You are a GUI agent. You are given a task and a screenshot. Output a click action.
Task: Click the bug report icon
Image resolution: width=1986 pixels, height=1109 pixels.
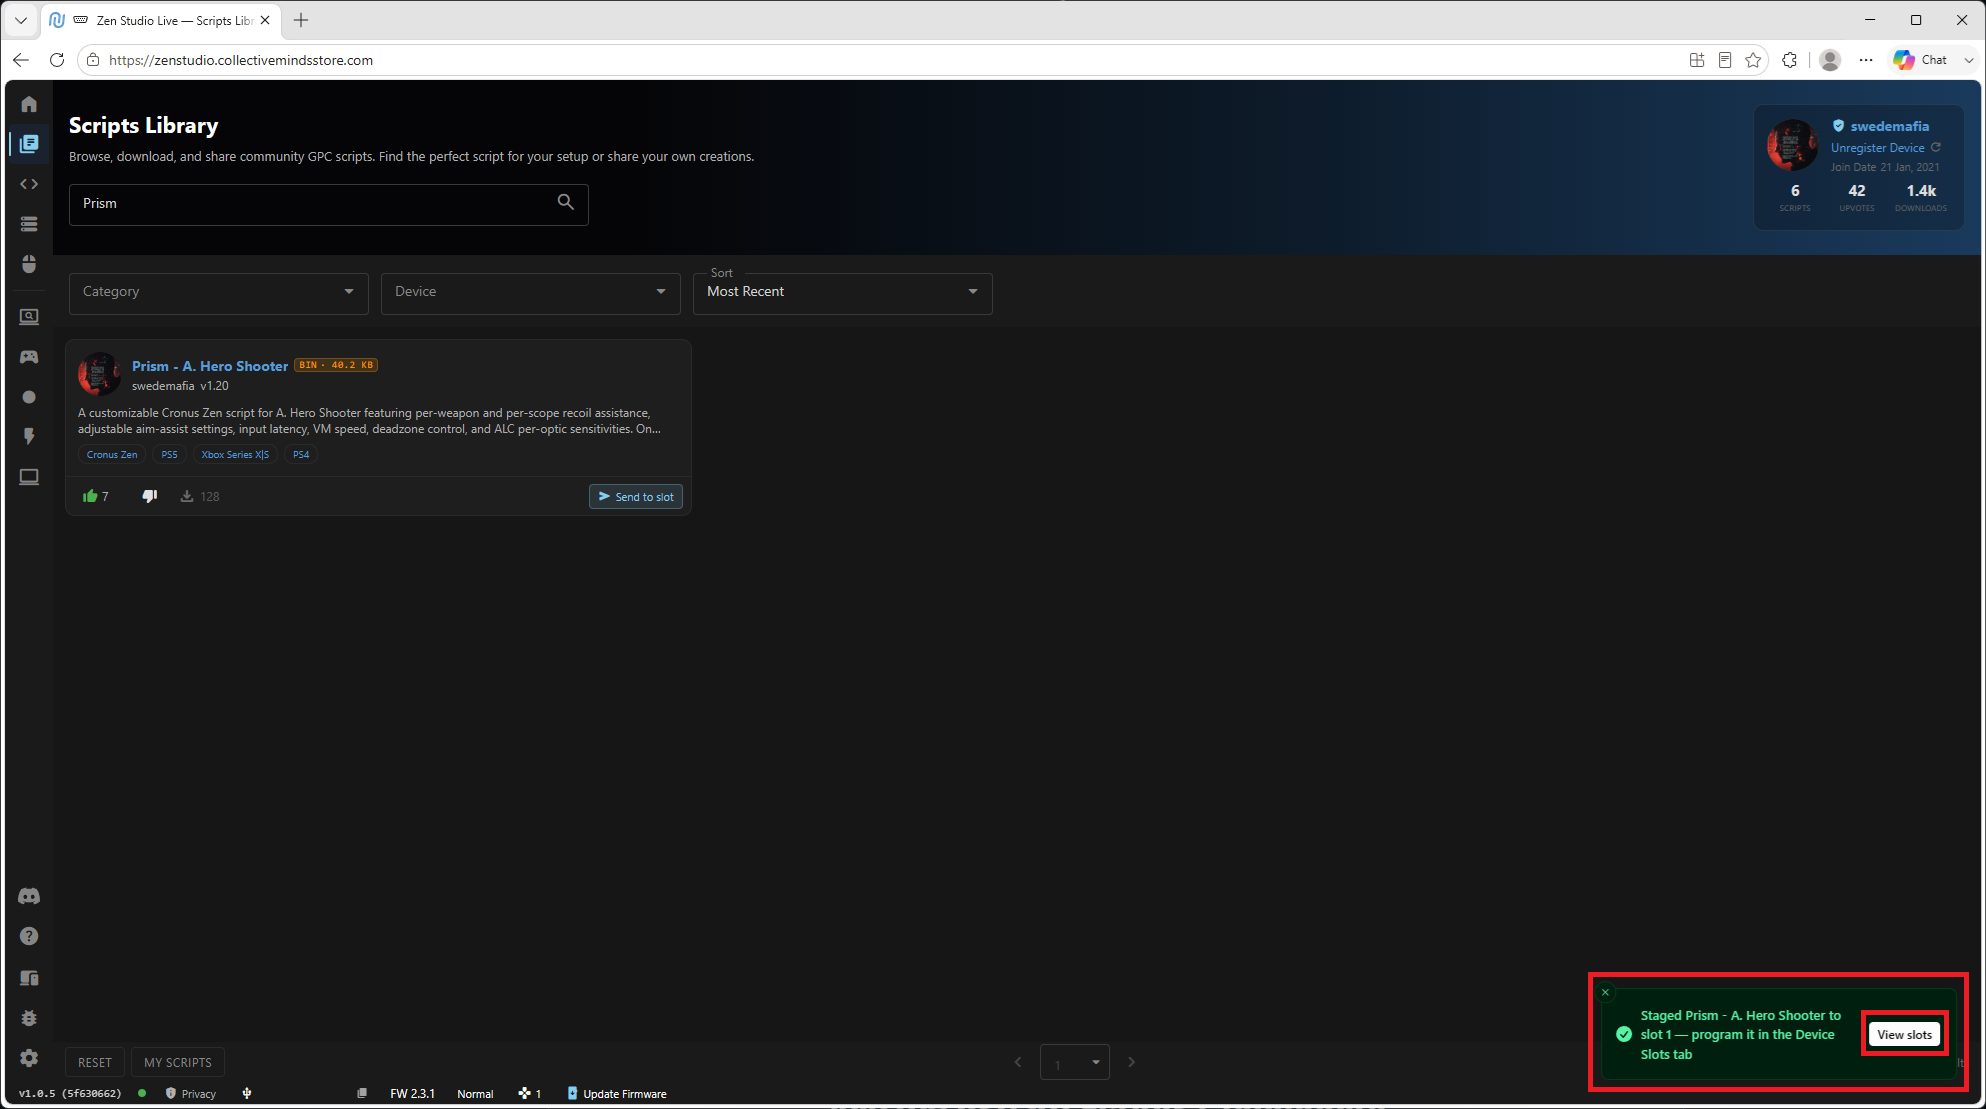(x=29, y=1018)
